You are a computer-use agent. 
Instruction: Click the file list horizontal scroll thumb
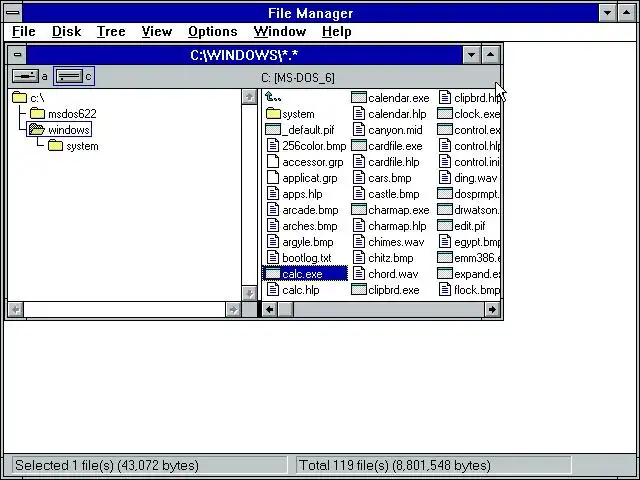(285, 309)
